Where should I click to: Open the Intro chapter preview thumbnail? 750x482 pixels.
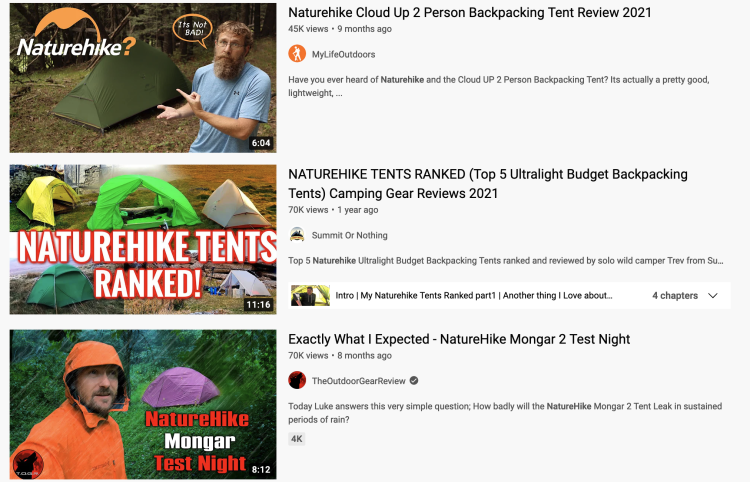tap(310, 296)
